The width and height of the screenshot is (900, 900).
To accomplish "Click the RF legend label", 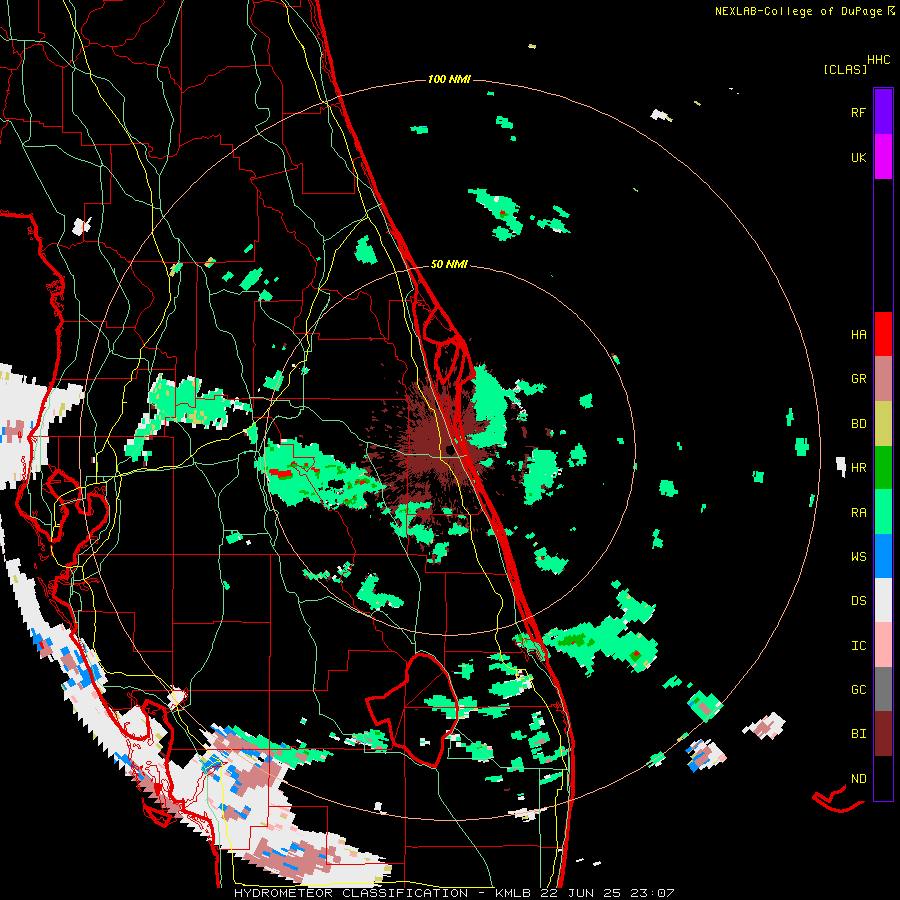I will pyautogui.click(x=859, y=112).
